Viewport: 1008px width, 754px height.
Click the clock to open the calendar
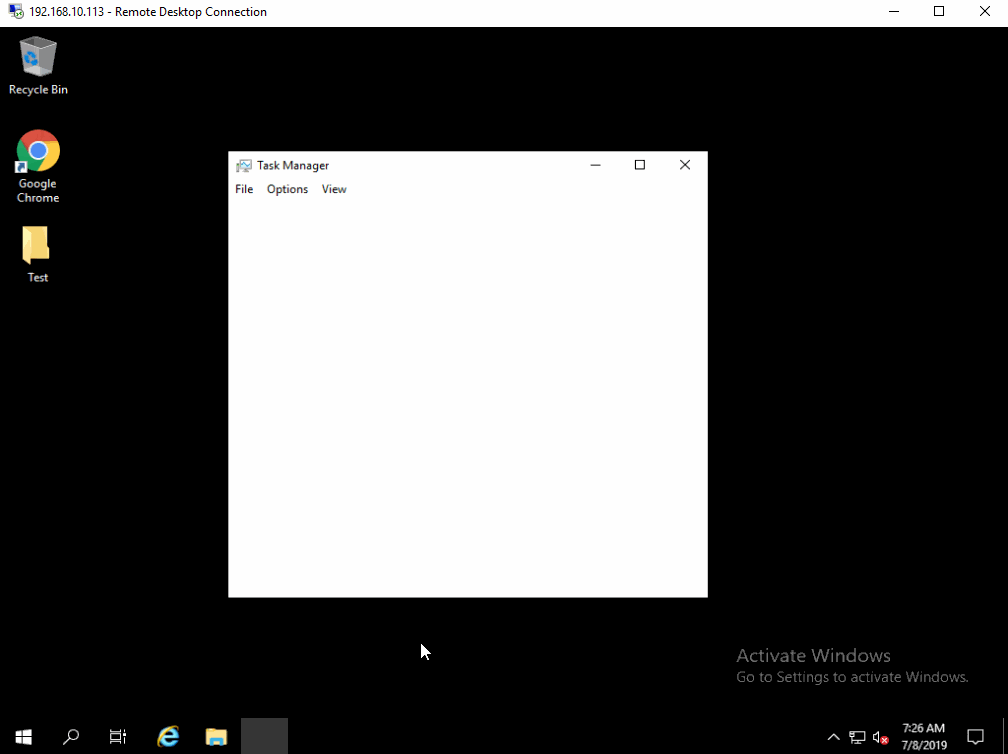923,735
